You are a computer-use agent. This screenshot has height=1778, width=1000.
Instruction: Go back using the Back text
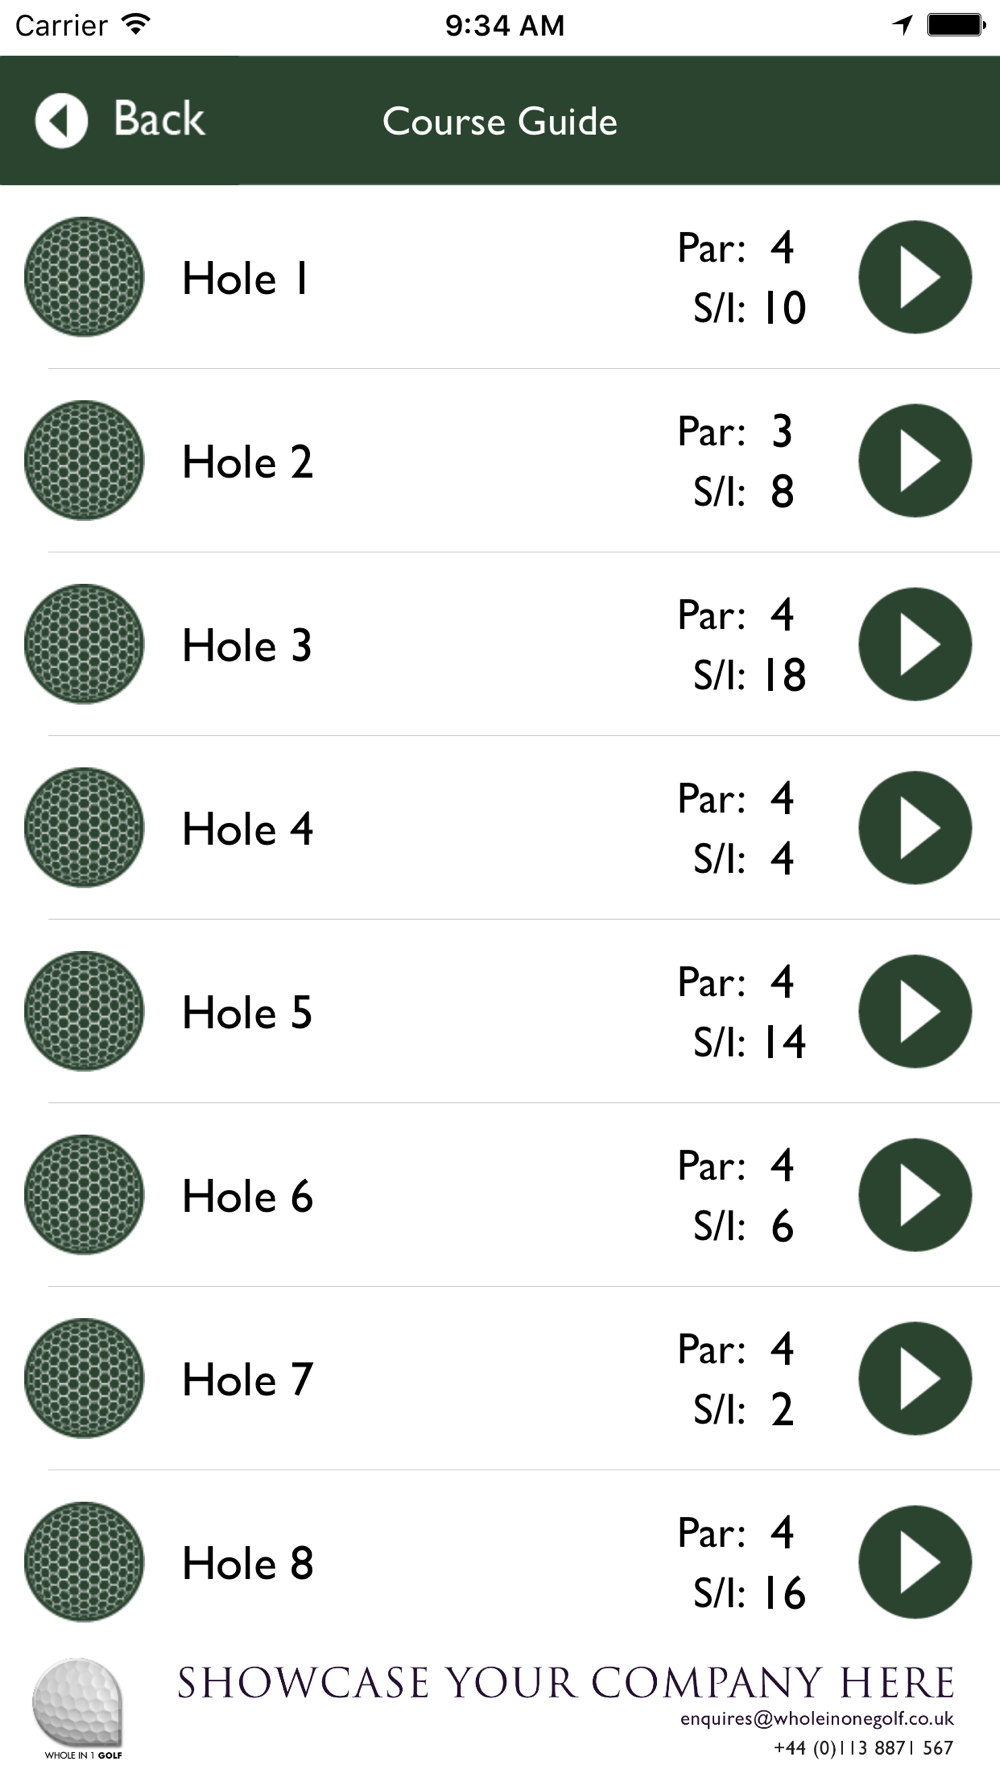(x=159, y=119)
